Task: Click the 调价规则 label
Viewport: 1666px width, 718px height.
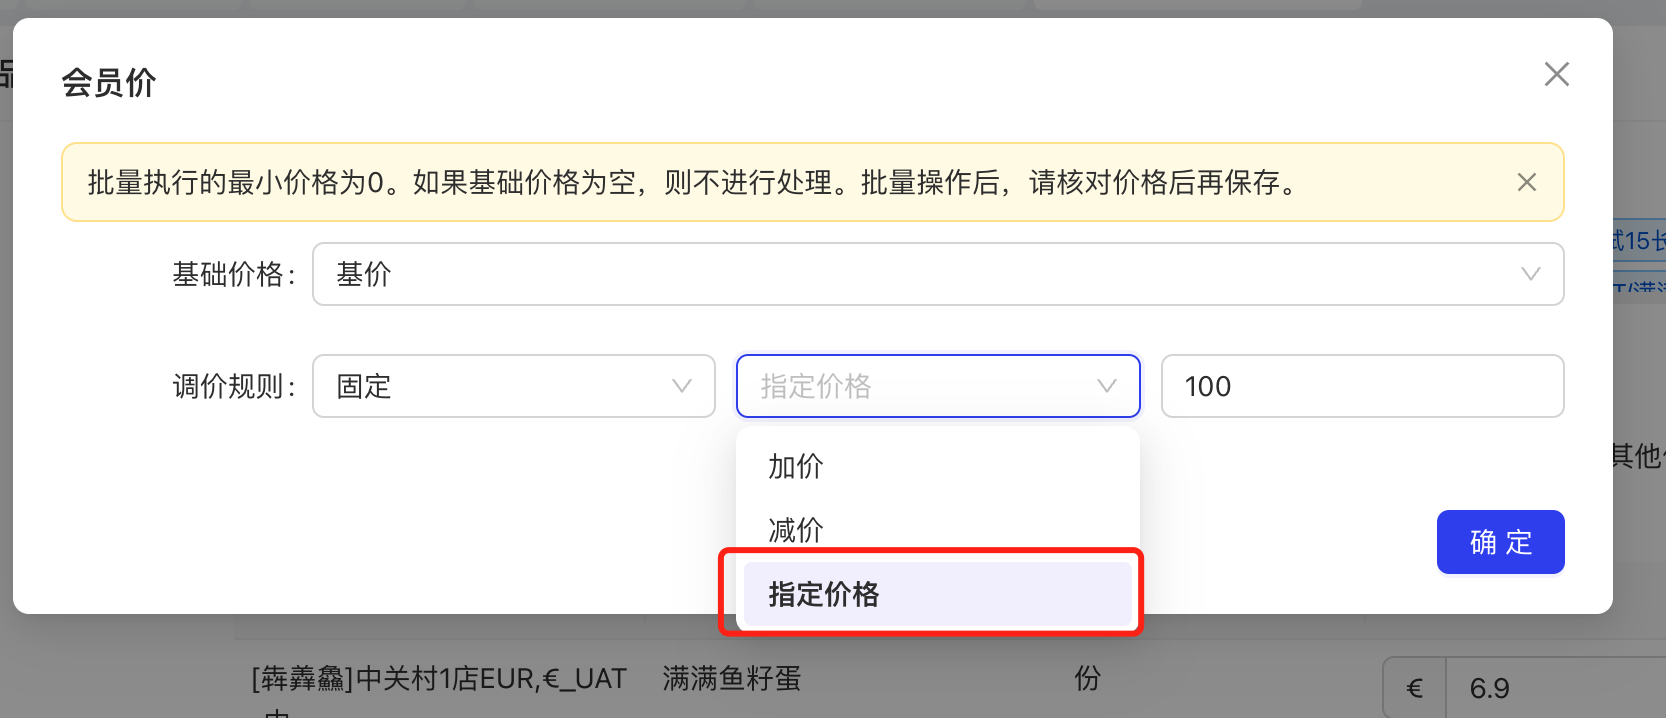Action: [234, 386]
